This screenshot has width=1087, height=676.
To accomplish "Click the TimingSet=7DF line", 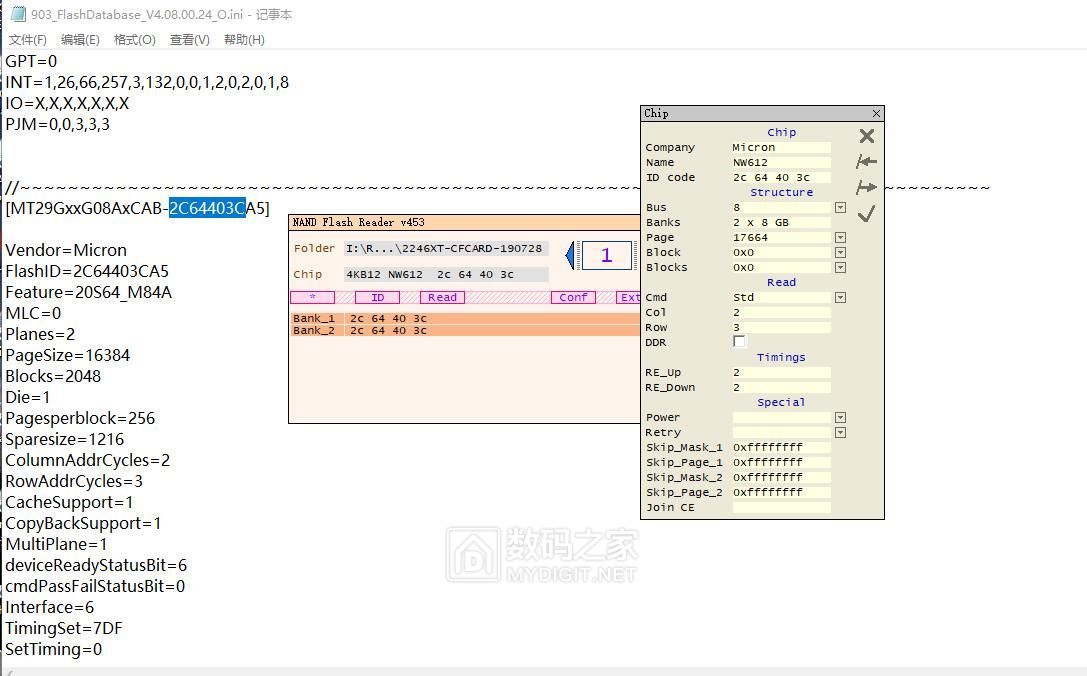I will click(x=64, y=629).
